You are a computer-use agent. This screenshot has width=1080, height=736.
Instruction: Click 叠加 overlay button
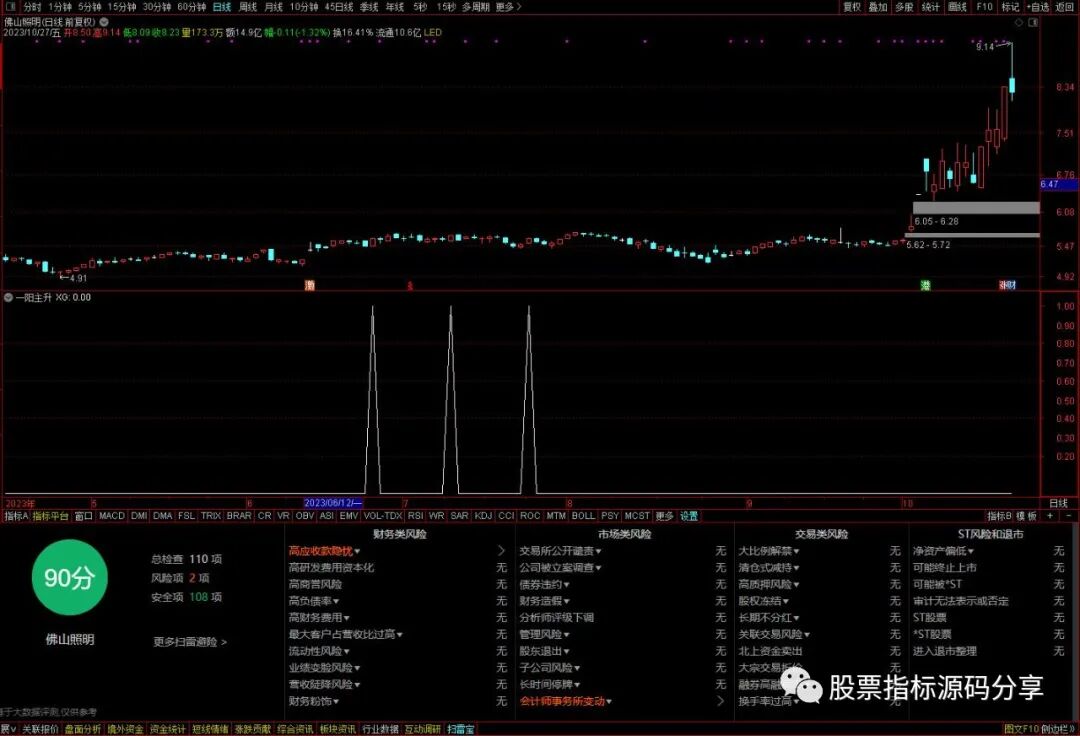click(x=878, y=7)
